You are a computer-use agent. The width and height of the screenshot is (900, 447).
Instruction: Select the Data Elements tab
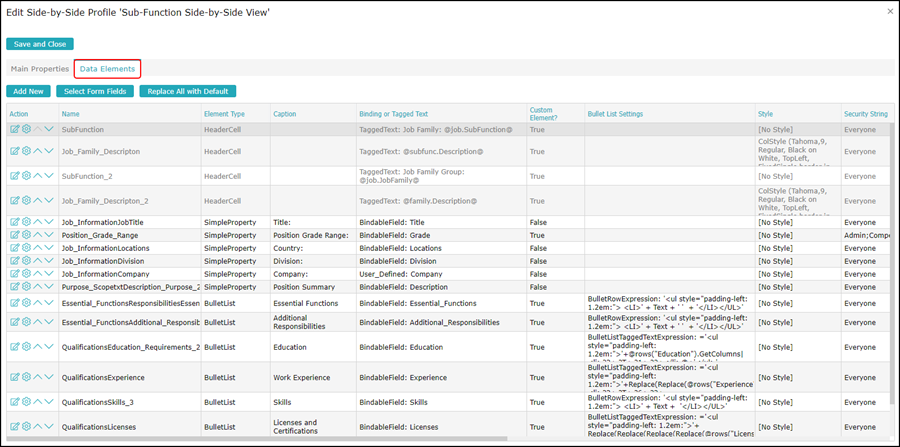point(107,69)
